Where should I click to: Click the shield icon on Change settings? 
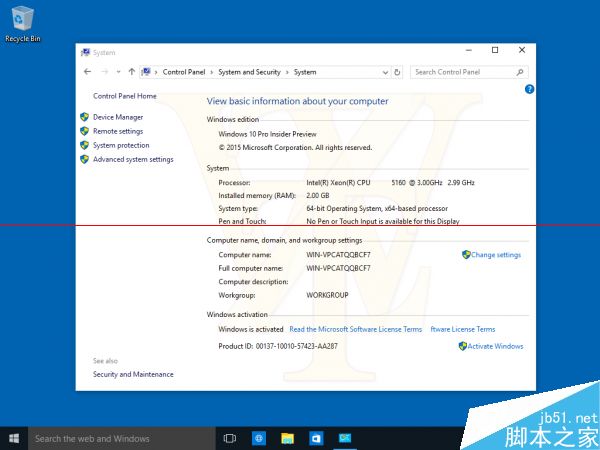coord(466,254)
